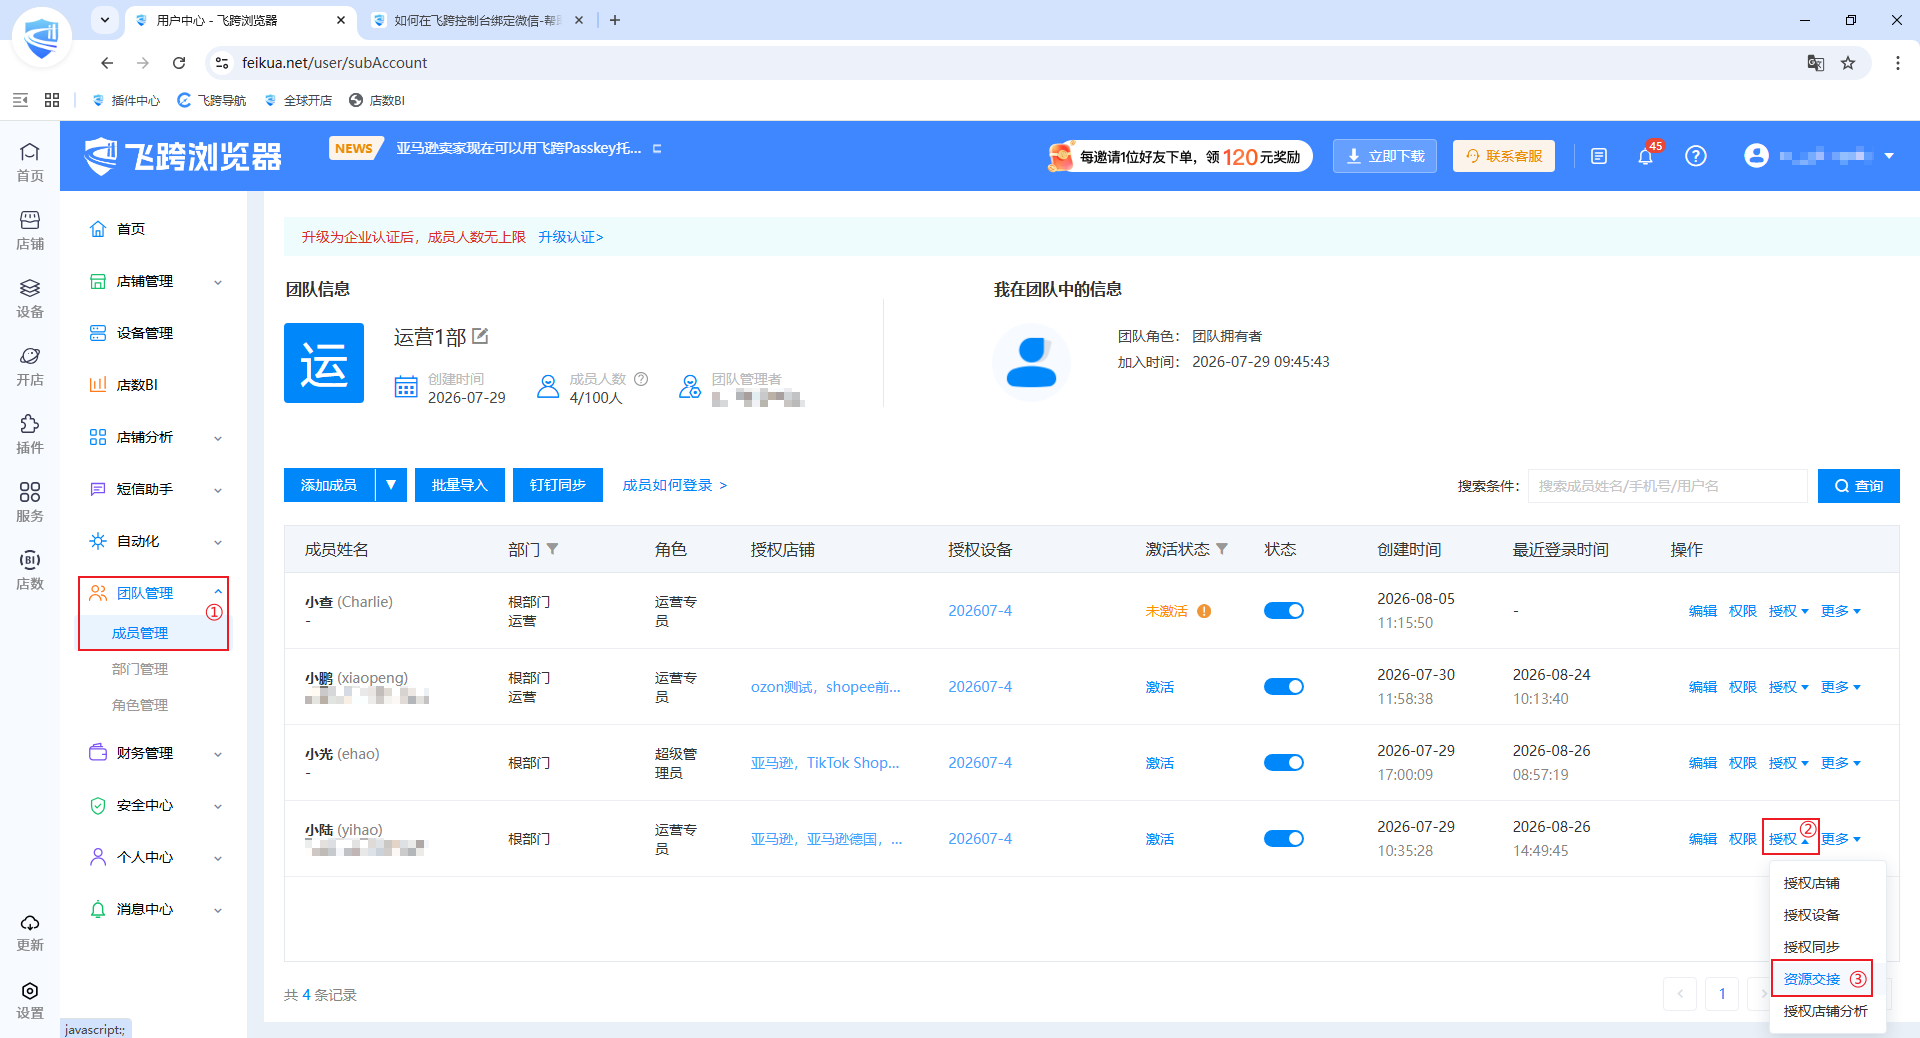
Task: Click the translate icon in the address bar
Action: coord(1816,63)
